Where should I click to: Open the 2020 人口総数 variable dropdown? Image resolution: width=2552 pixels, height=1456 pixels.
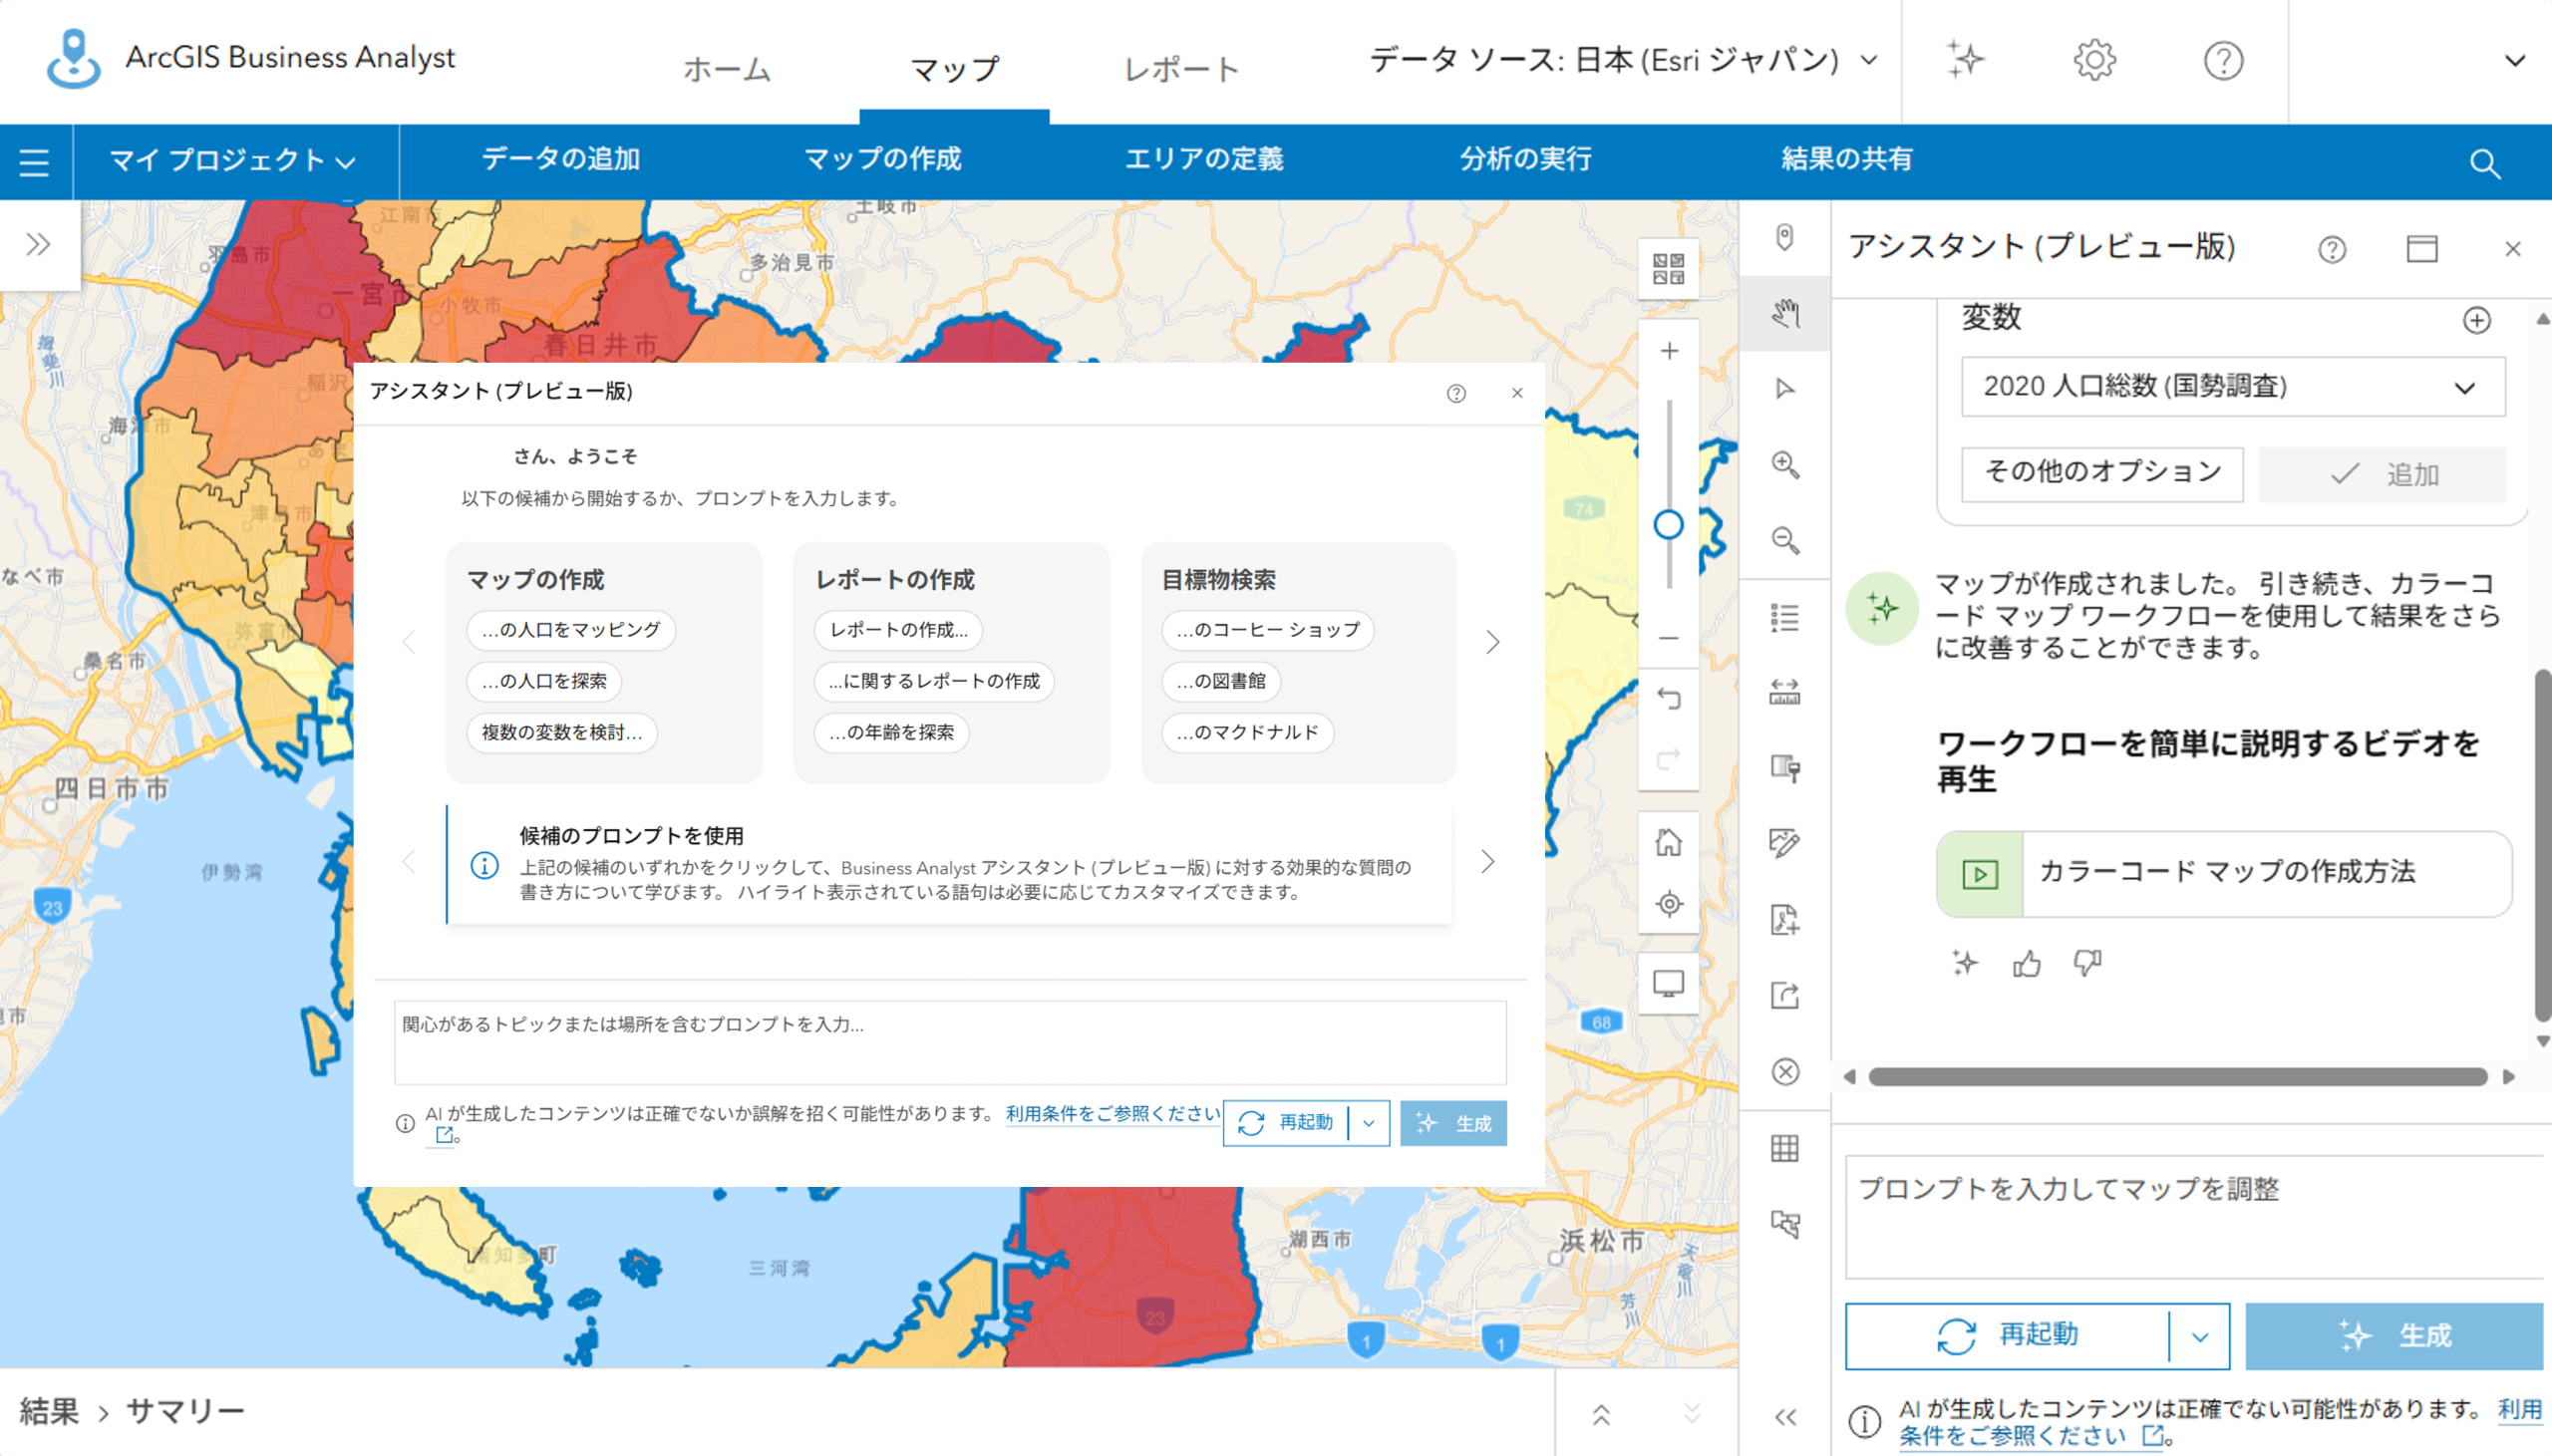pos(2232,387)
